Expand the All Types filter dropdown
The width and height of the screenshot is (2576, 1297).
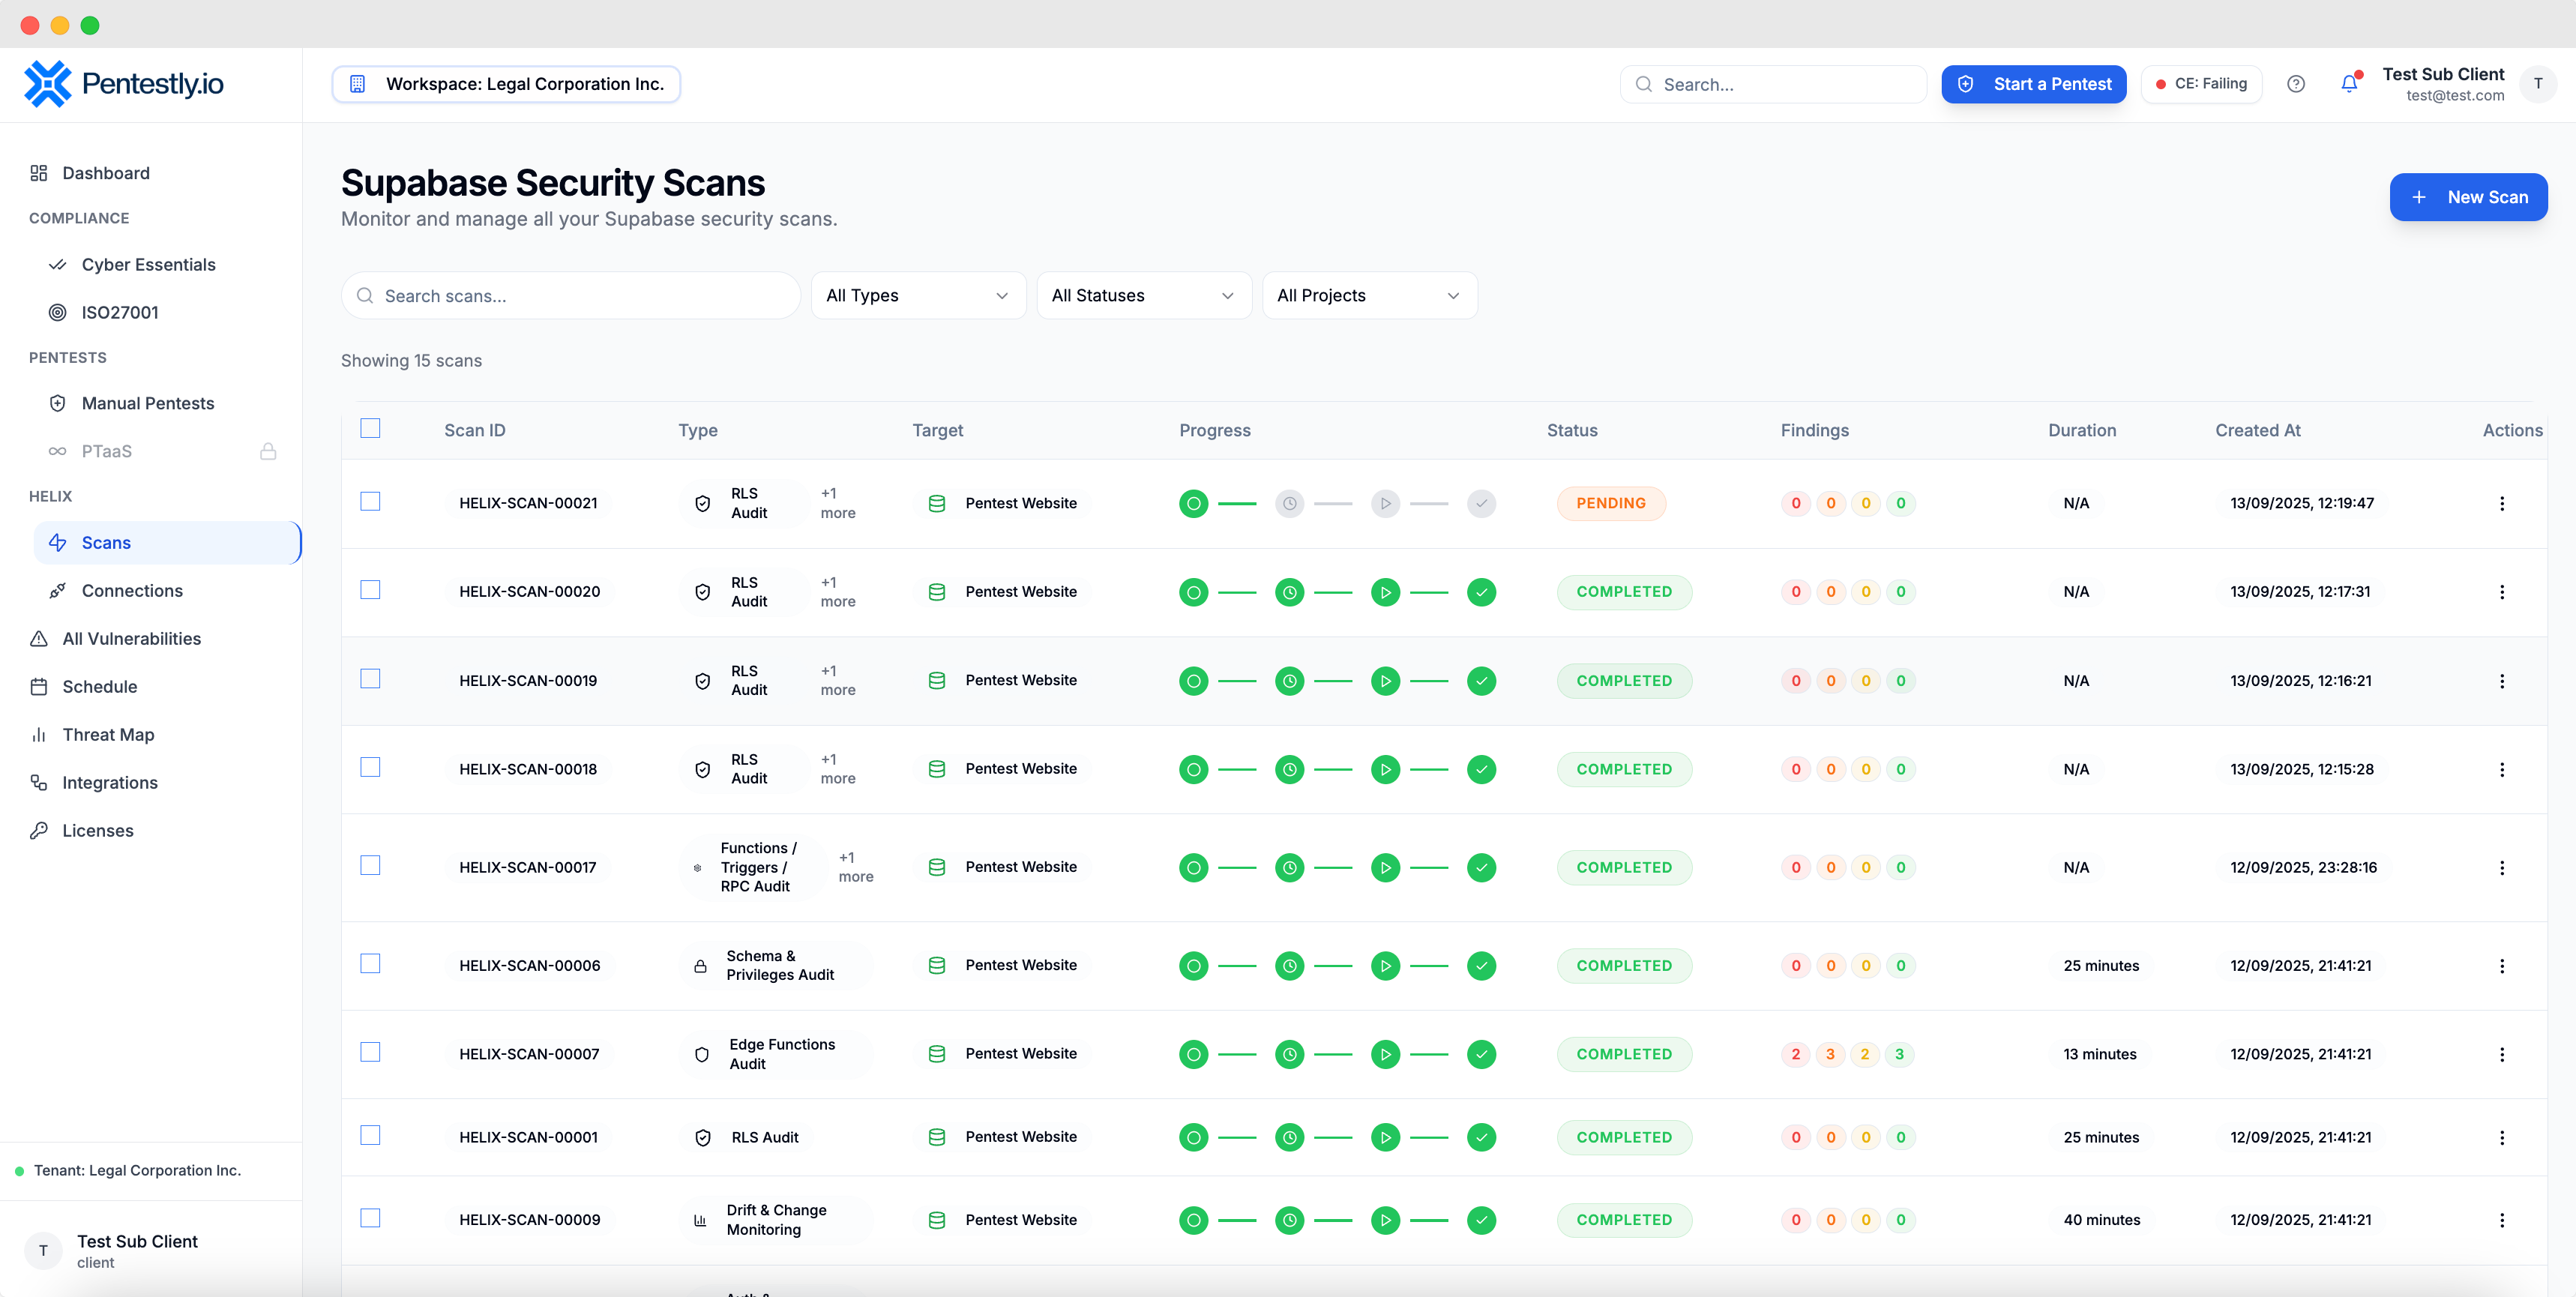[x=917, y=296]
